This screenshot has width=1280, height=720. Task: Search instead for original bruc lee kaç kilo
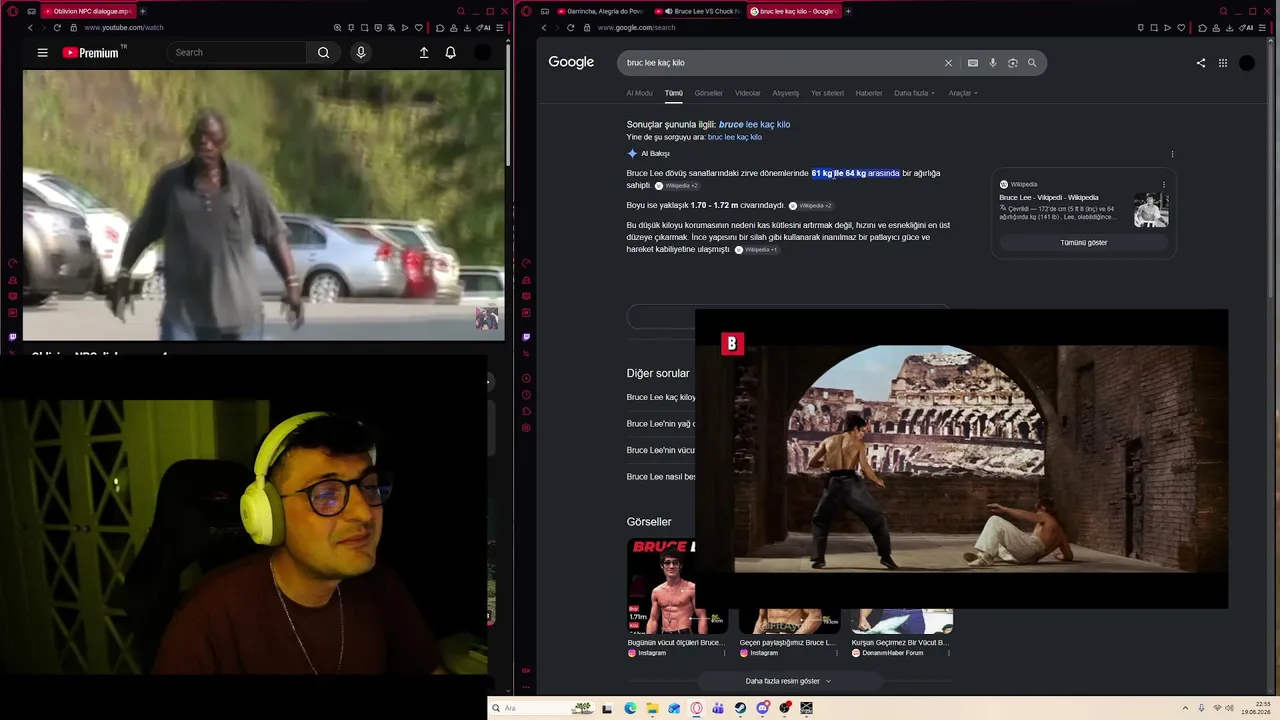tap(735, 137)
